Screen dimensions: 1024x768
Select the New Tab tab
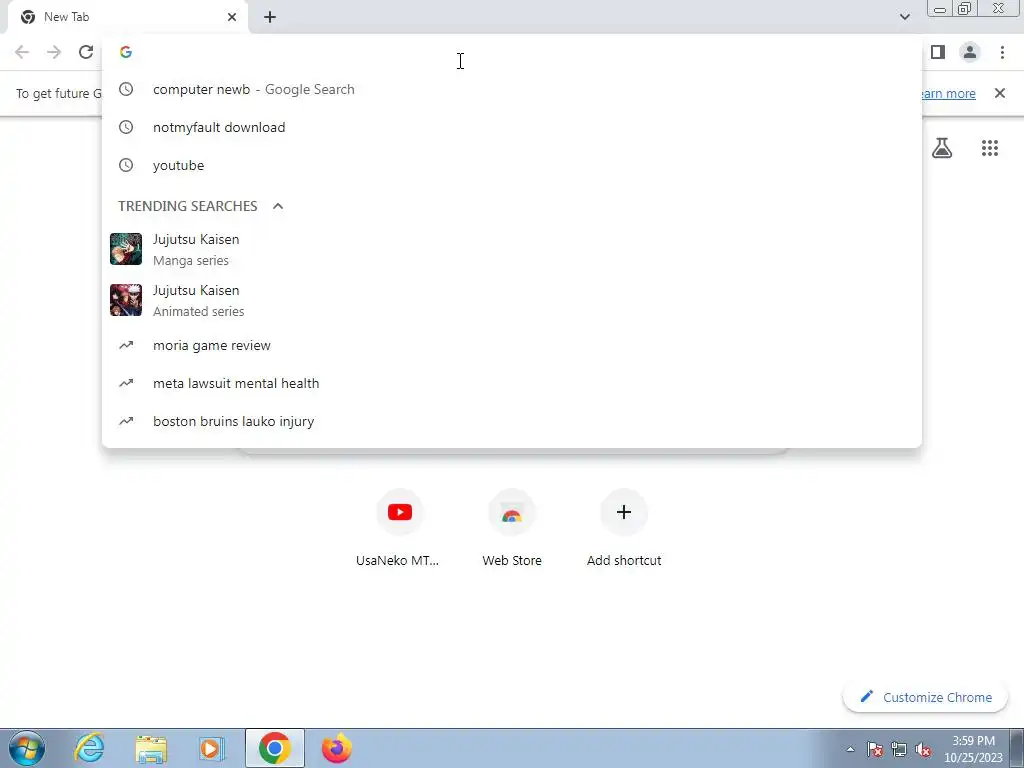tap(127, 18)
